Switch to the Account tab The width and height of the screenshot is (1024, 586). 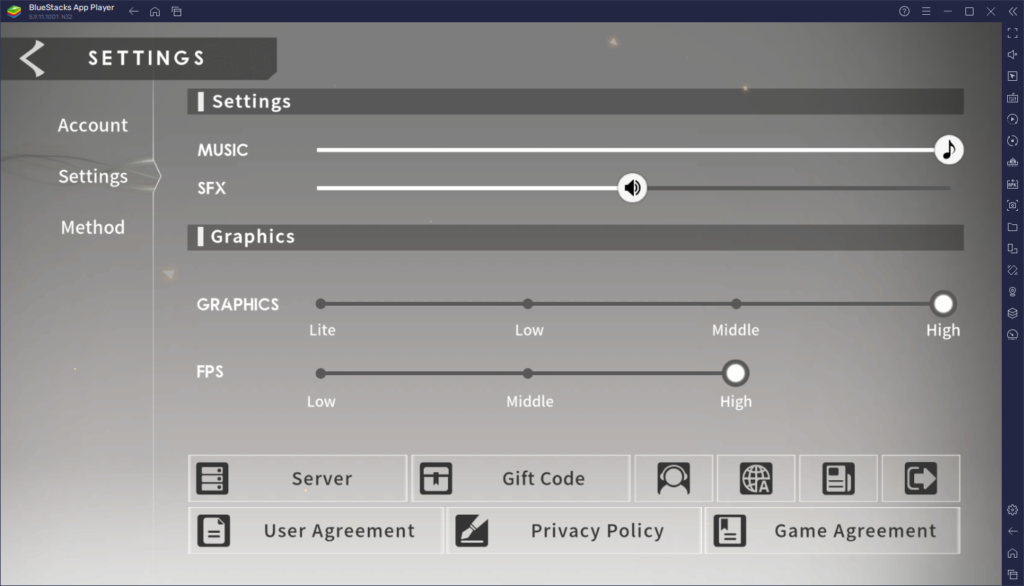[92, 125]
